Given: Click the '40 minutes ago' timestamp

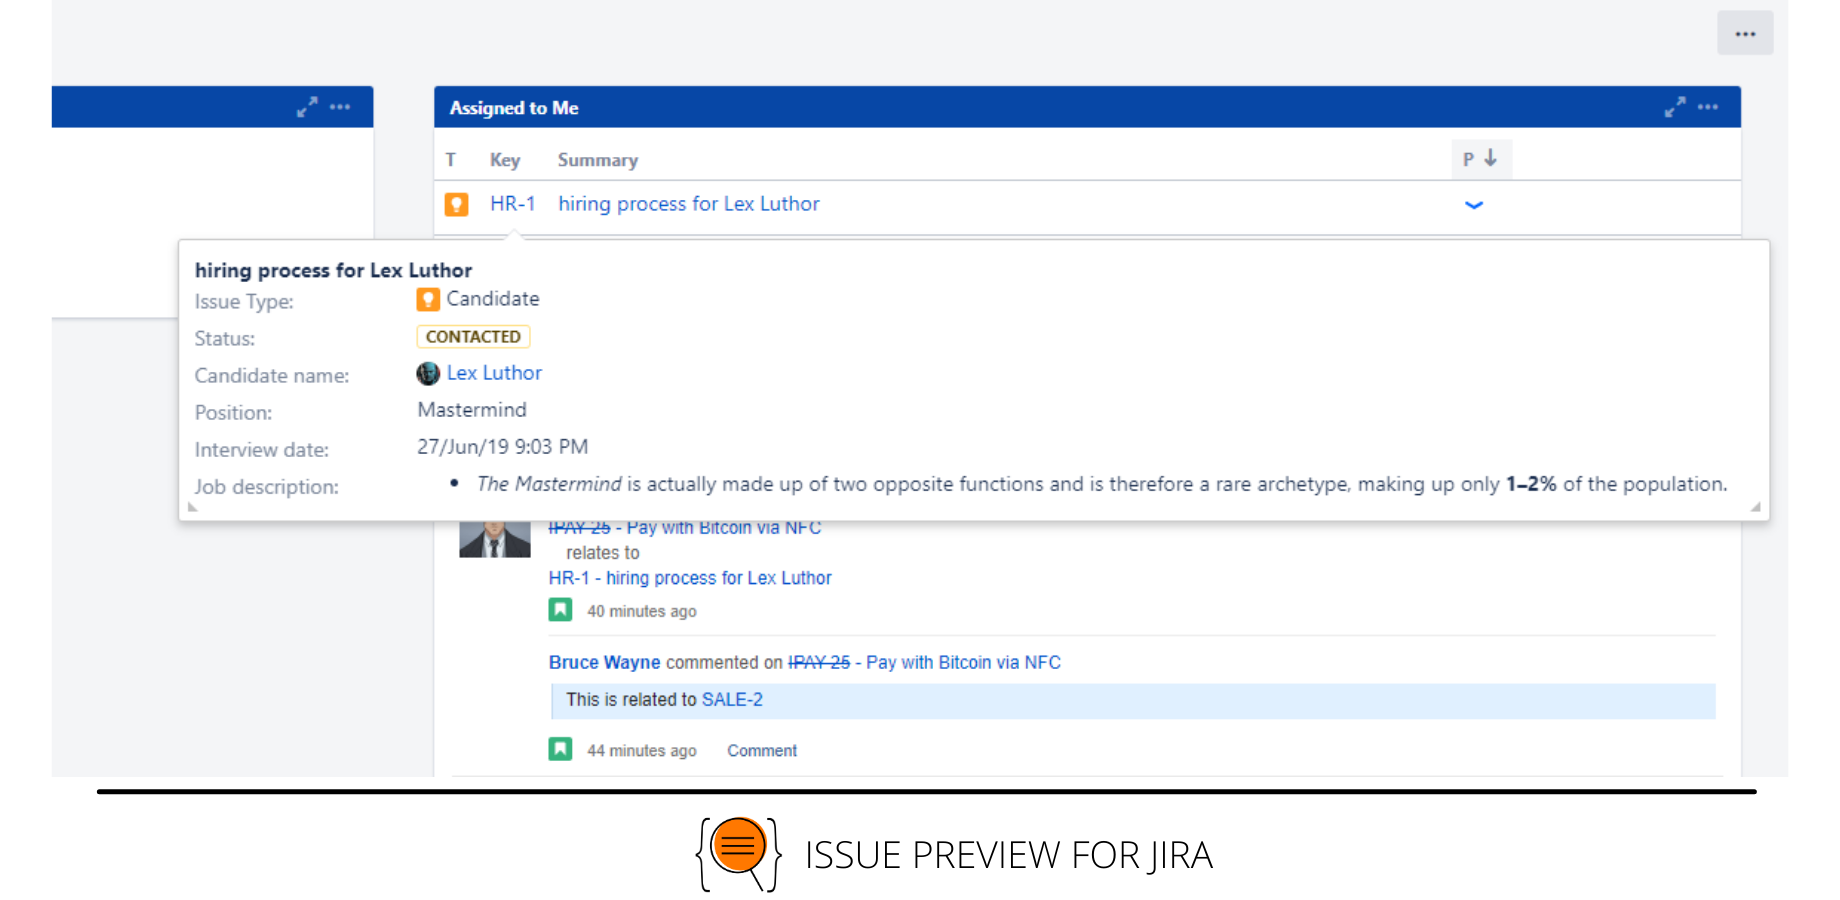Looking at the screenshot, I should (x=642, y=611).
